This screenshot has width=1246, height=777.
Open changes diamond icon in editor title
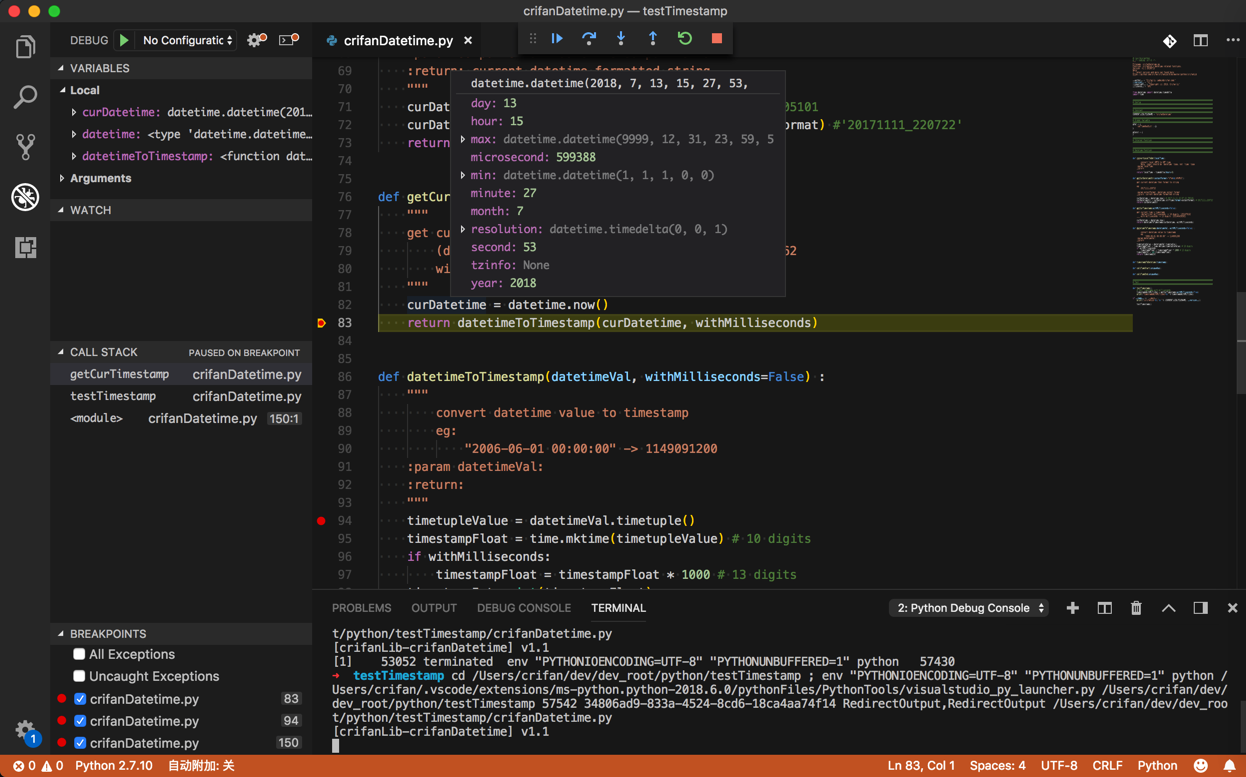(1169, 41)
